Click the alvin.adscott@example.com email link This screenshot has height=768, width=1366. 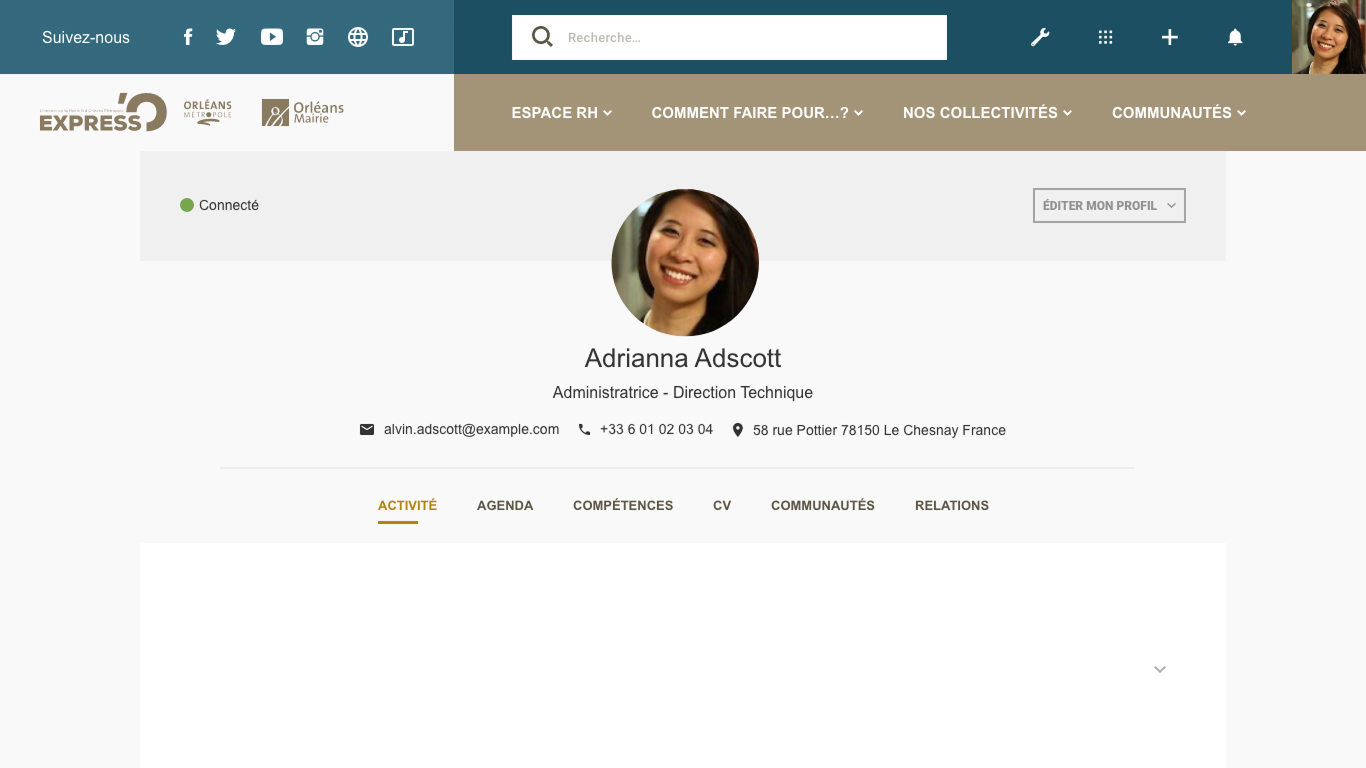coord(471,429)
